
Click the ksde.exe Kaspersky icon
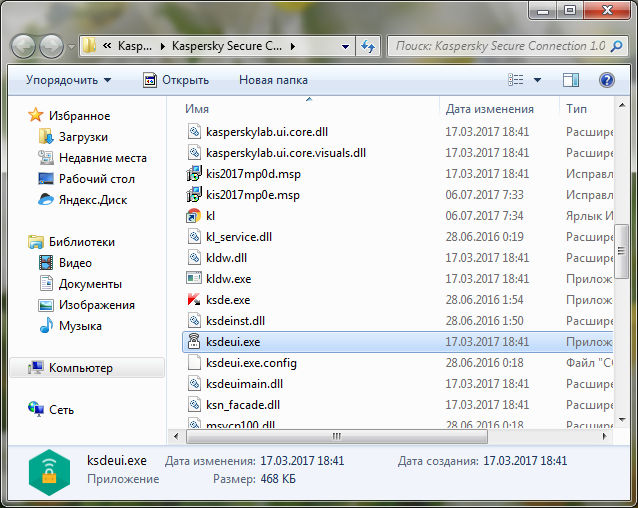click(x=194, y=300)
